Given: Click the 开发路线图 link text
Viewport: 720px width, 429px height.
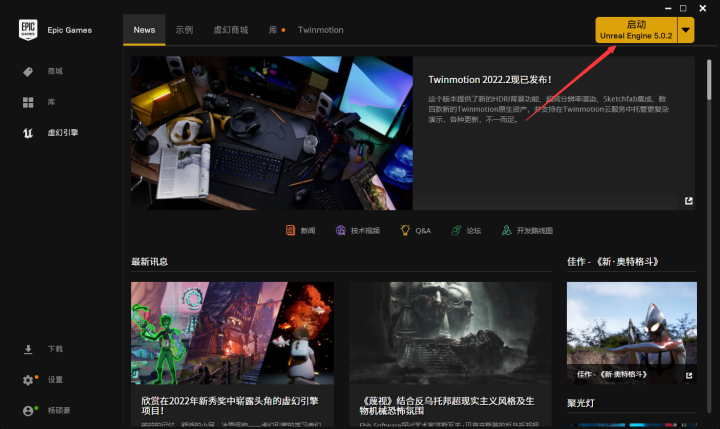Looking at the screenshot, I should pyautogui.click(x=534, y=231).
